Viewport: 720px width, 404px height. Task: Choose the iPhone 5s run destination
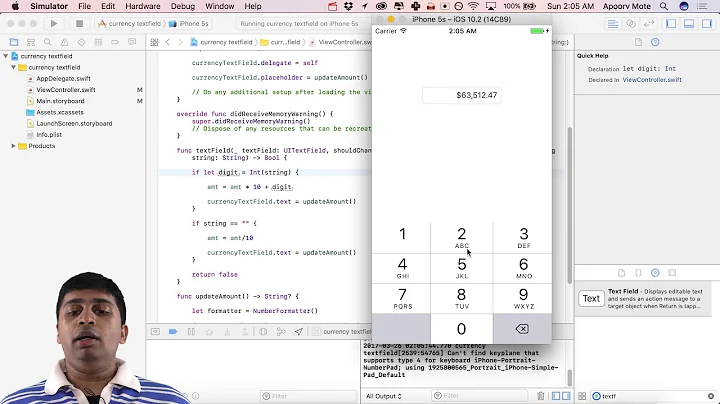click(188, 23)
